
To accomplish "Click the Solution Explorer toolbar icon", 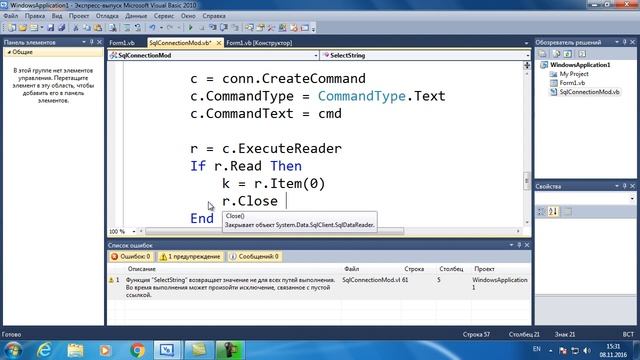I will pos(249,28).
